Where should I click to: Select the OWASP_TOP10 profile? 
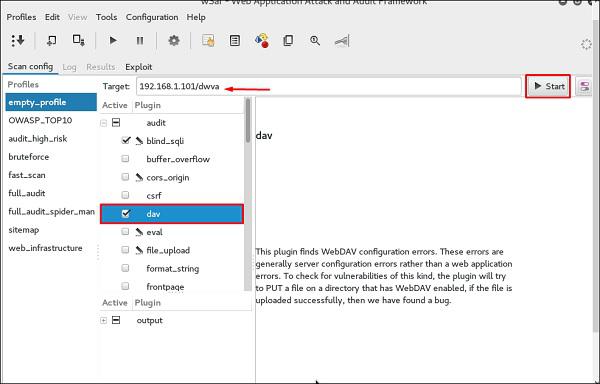click(x=40, y=120)
